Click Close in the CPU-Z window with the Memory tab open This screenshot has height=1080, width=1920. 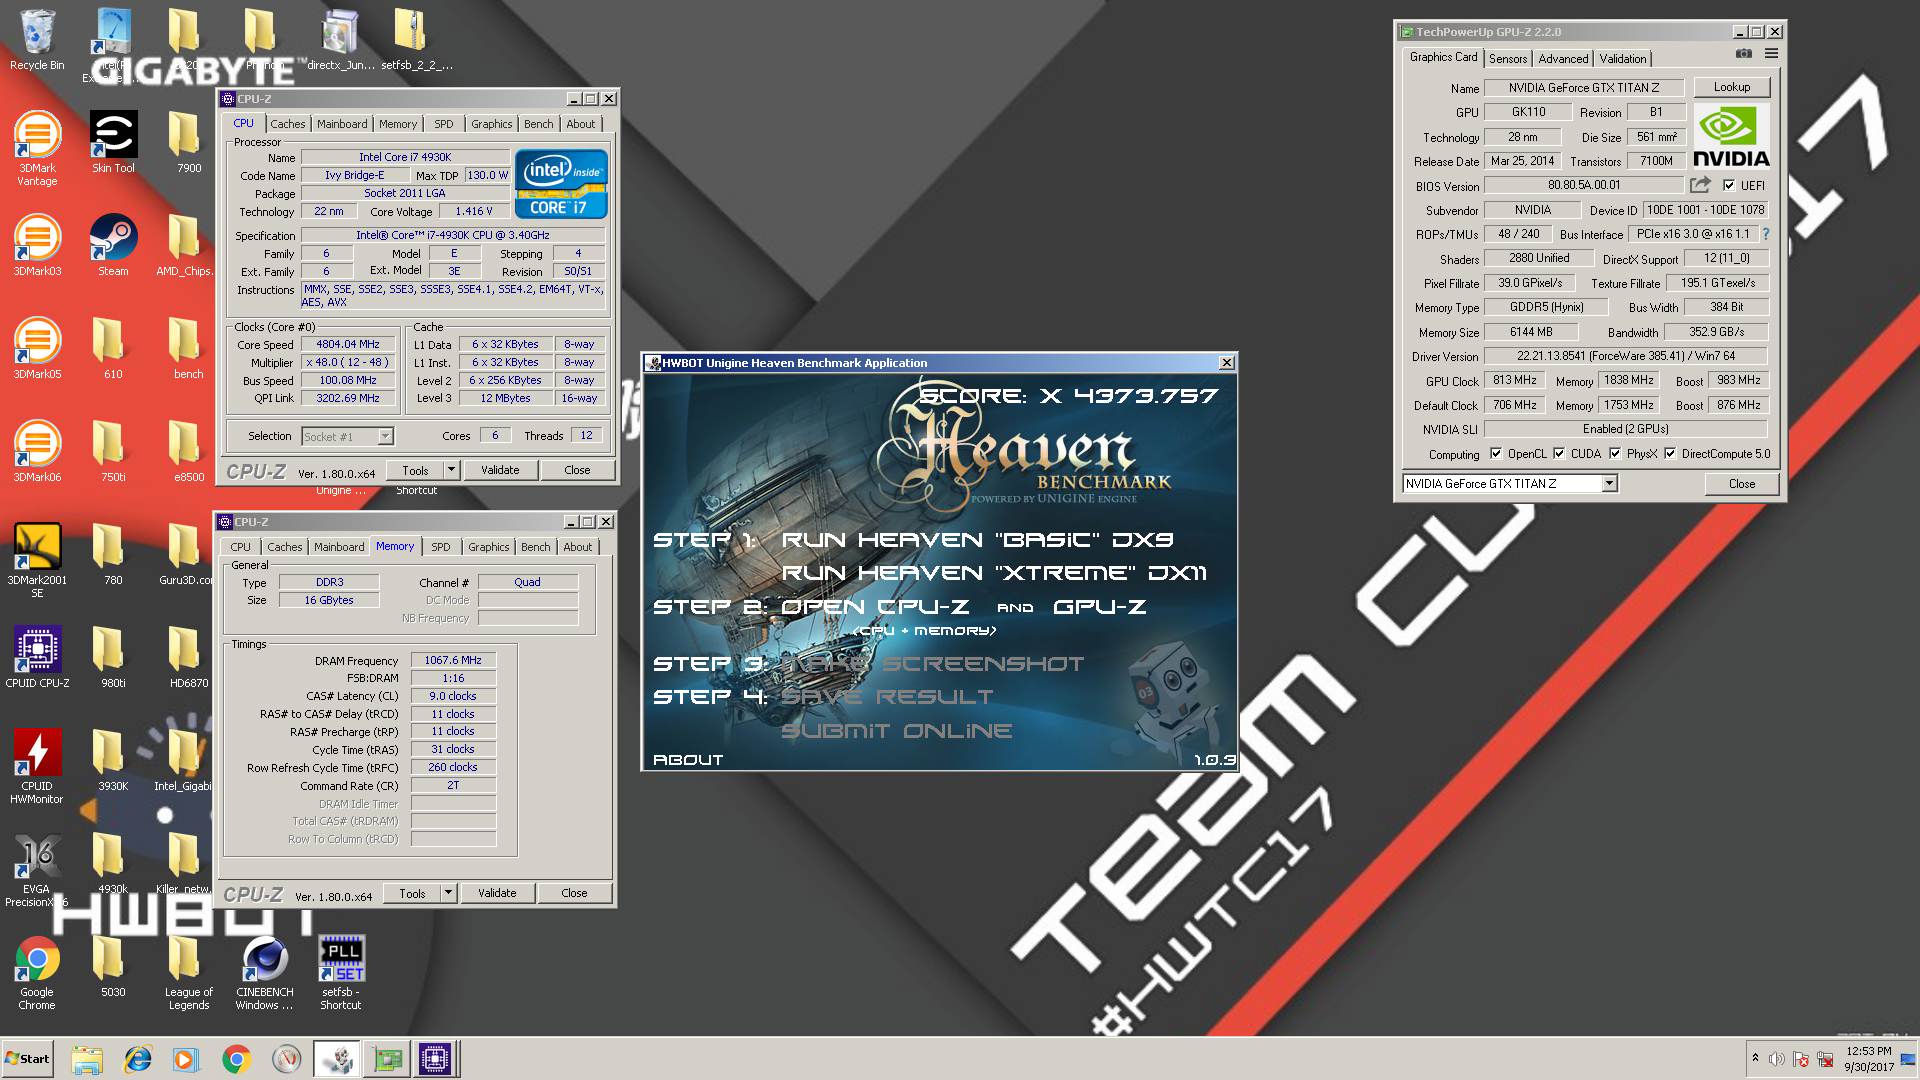pos(574,893)
